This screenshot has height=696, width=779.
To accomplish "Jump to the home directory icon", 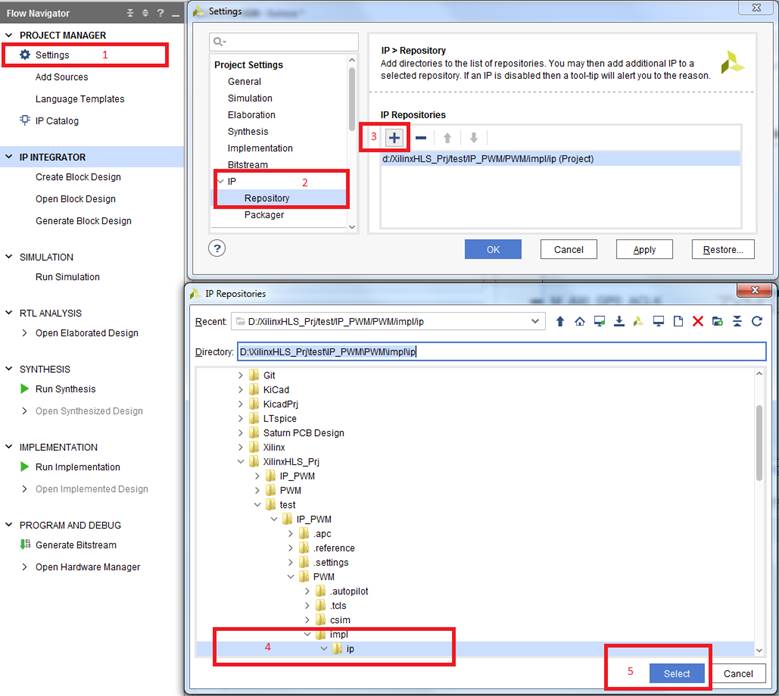I will tap(579, 321).
